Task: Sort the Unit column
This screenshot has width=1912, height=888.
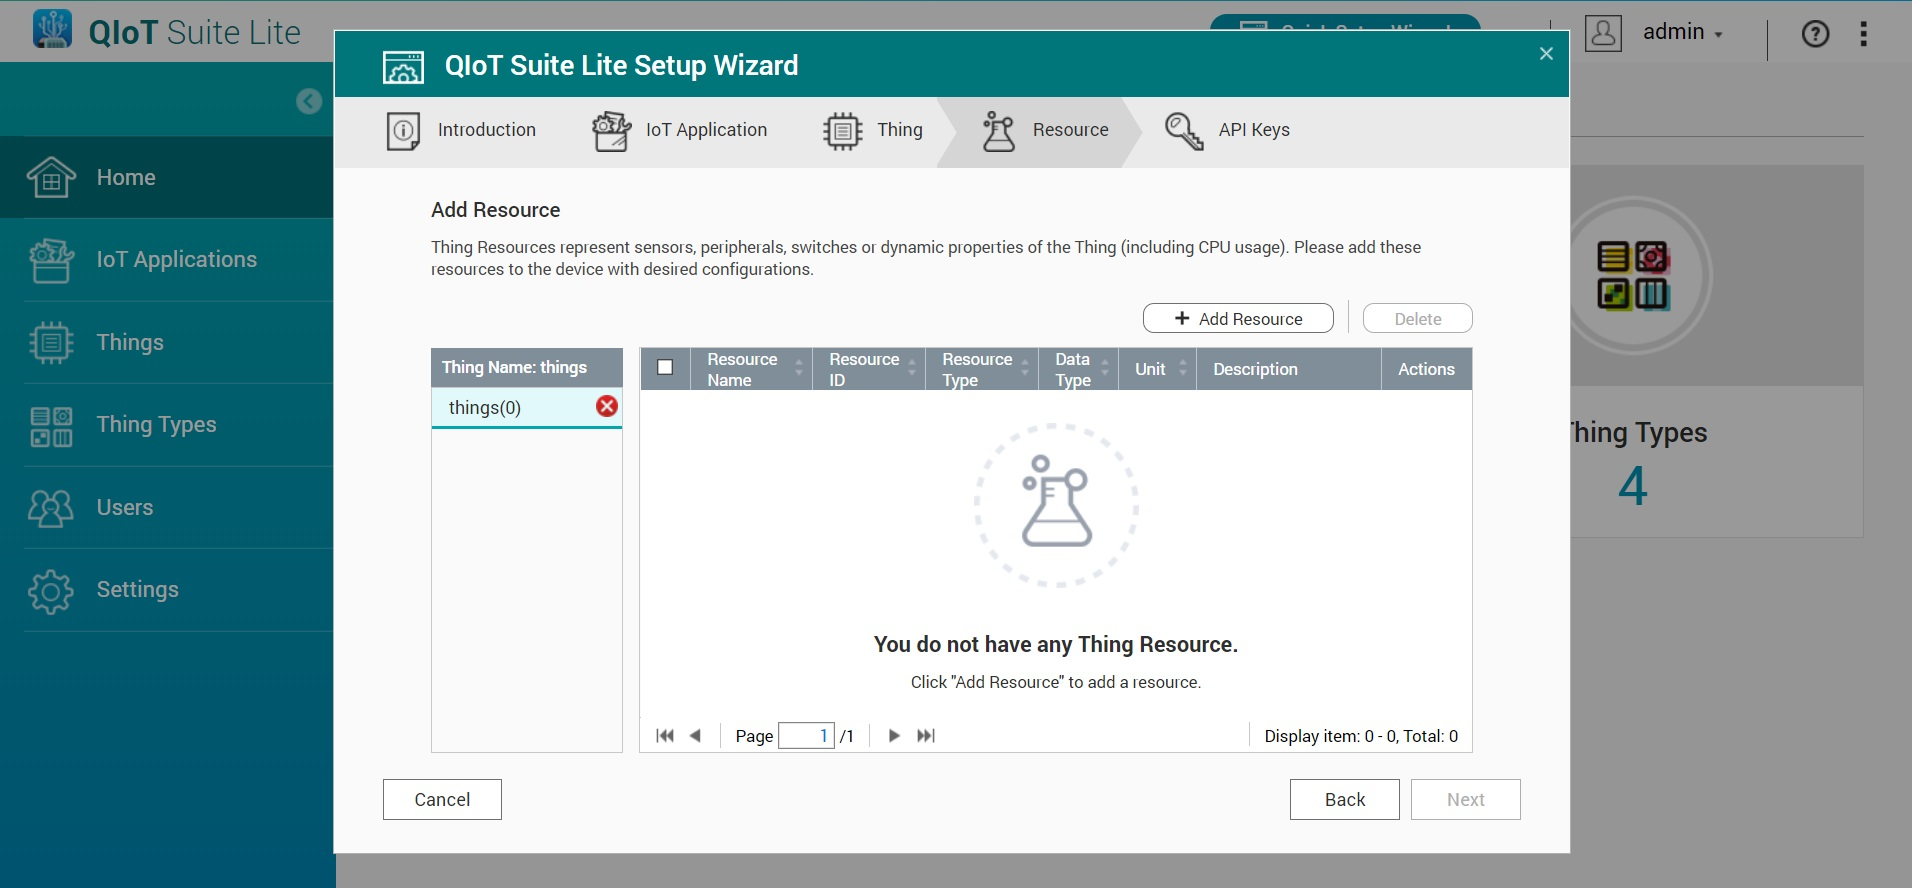Action: tap(1183, 369)
